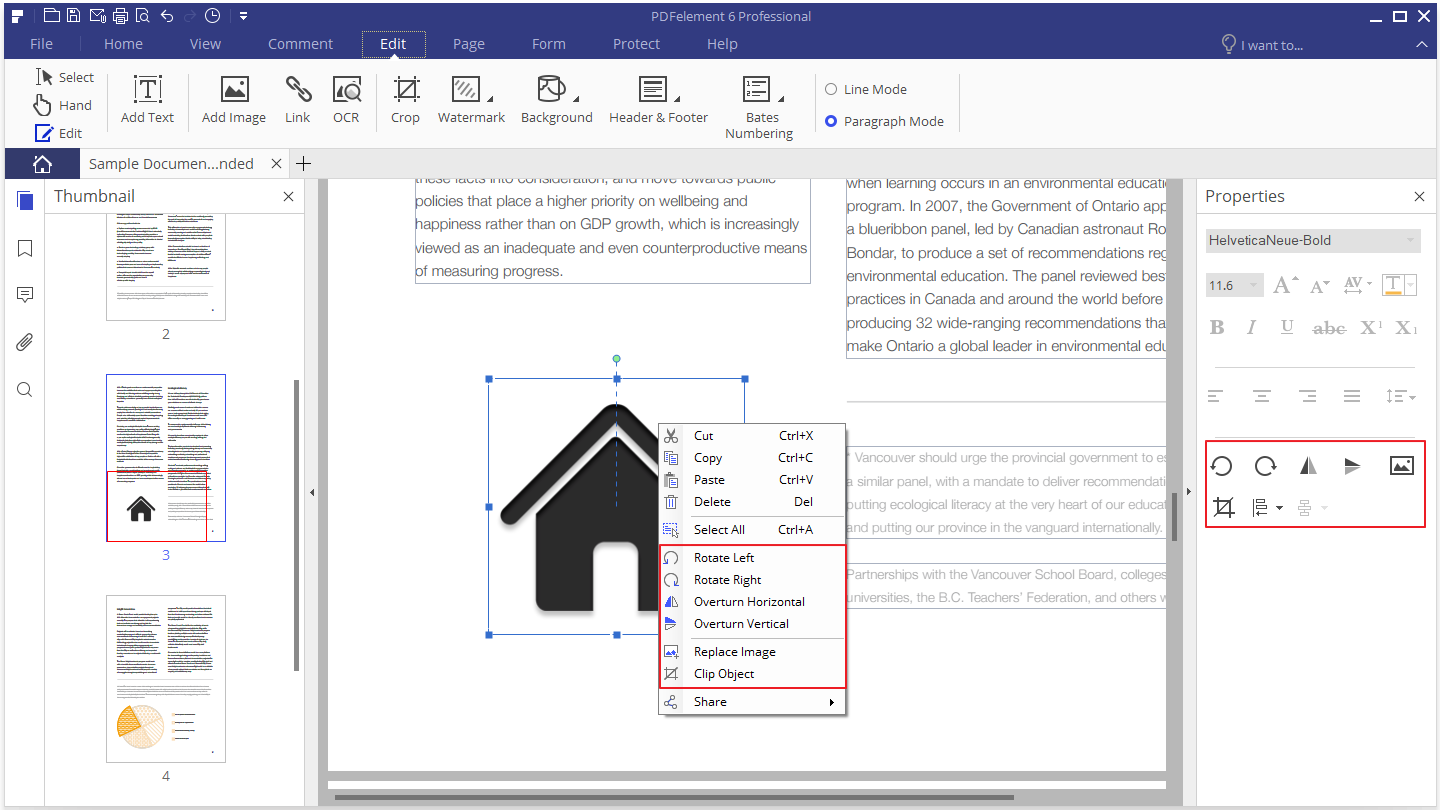This screenshot has height=810, width=1440.
Task: Choose Overturn Horizontal in context menu
Action: [752, 601]
